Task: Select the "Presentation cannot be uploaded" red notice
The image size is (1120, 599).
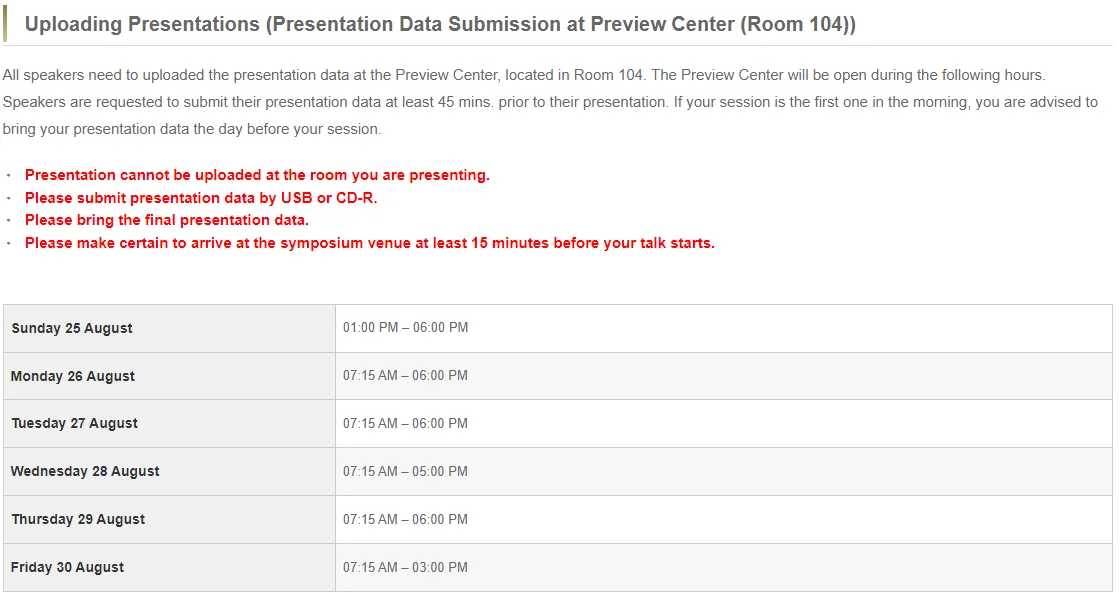Action: [x=257, y=175]
